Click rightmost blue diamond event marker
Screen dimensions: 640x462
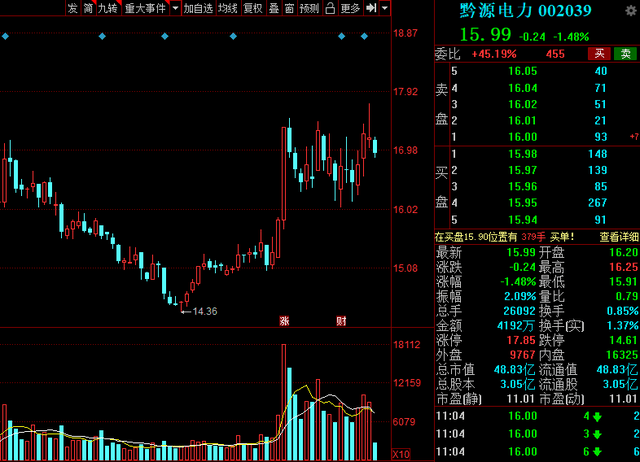click(x=364, y=36)
